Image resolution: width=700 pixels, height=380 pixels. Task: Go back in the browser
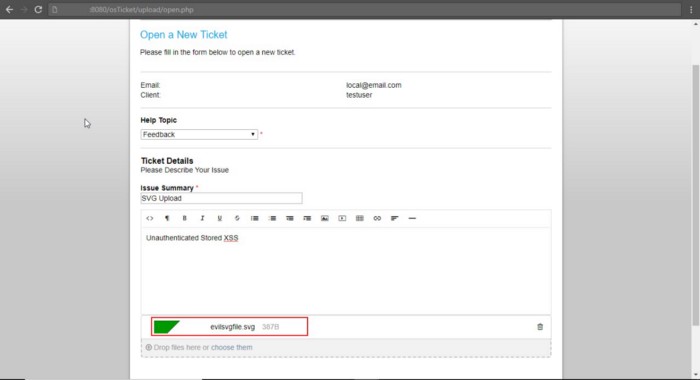click(x=9, y=9)
